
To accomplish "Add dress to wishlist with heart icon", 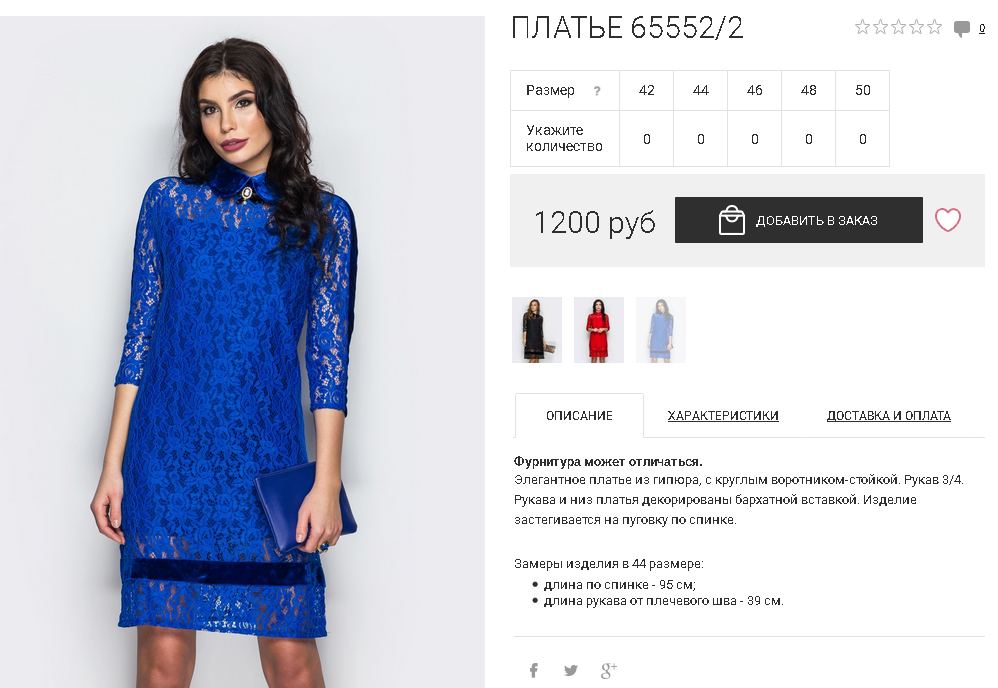I will tap(948, 220).
